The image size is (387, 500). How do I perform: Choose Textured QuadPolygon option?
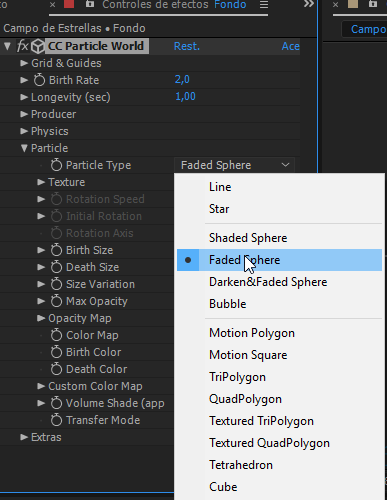[279, 443]
